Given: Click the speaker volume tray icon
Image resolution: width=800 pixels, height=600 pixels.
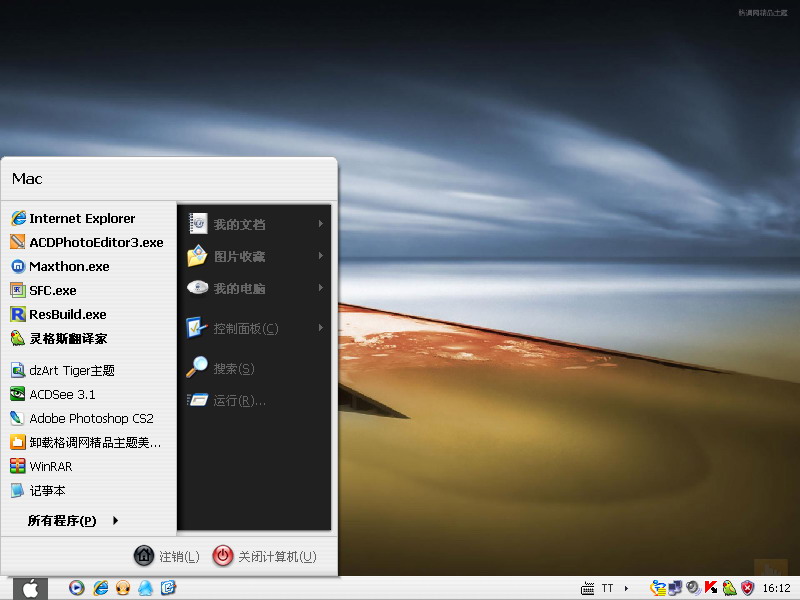Looking at the screenshot, I should pyautogui.click(x=693, y=588).
